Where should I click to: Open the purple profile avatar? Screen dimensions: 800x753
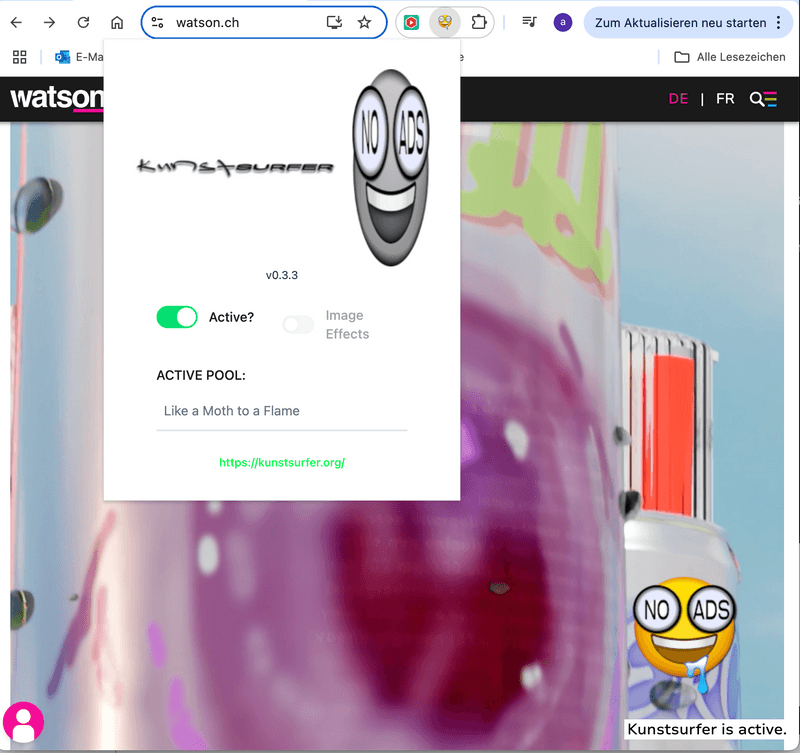[x=563, y=22]
